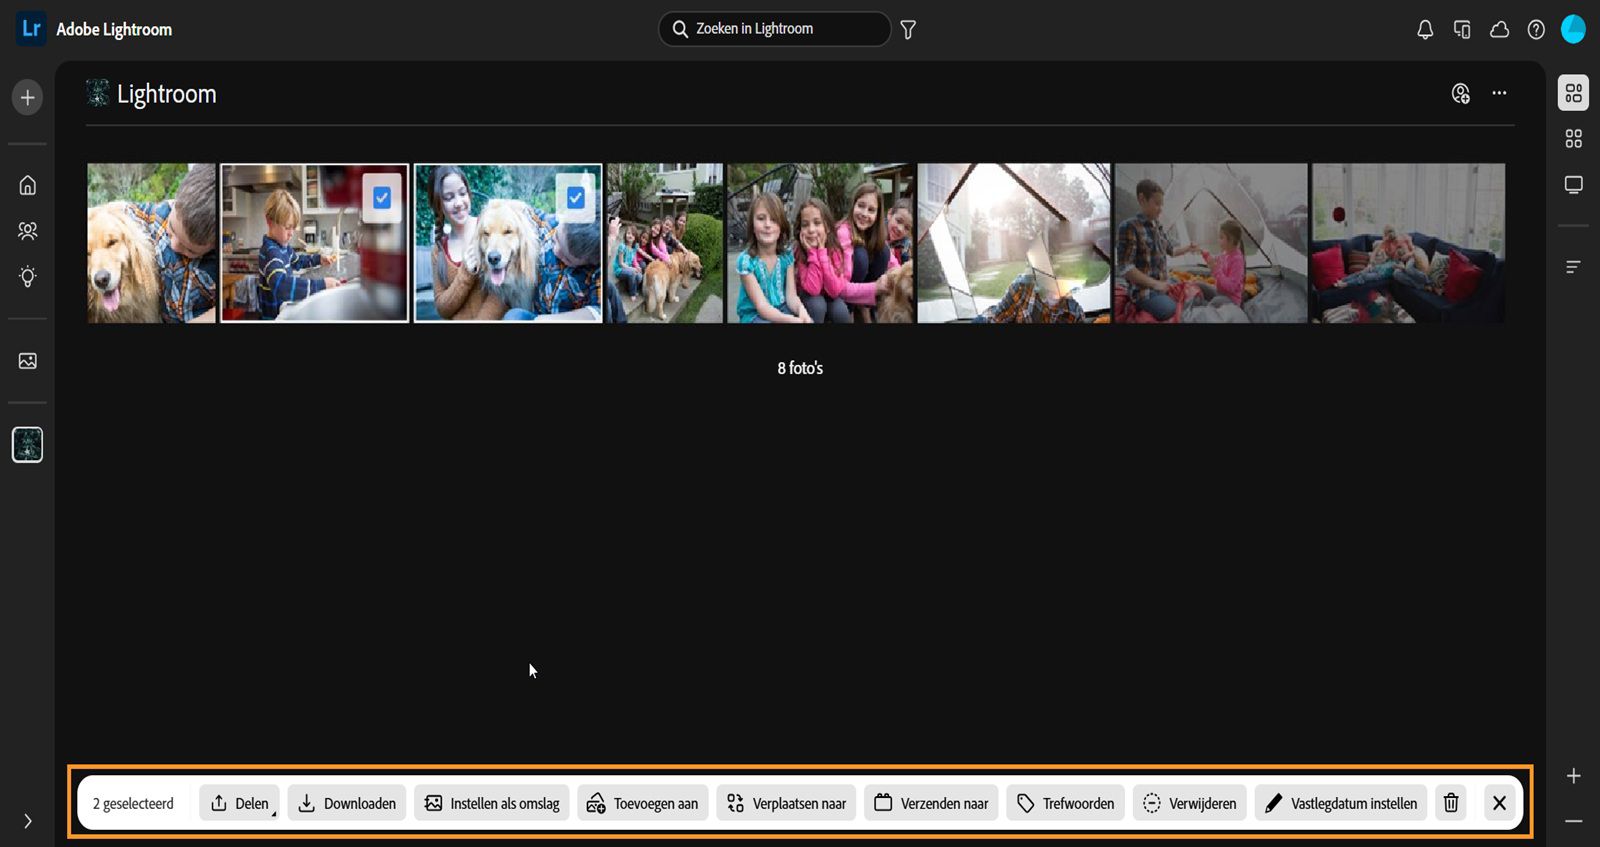The image size is (1600, 847).
Task: Select the Lightroom album thumbnail in sidebar
Action: 28,445
